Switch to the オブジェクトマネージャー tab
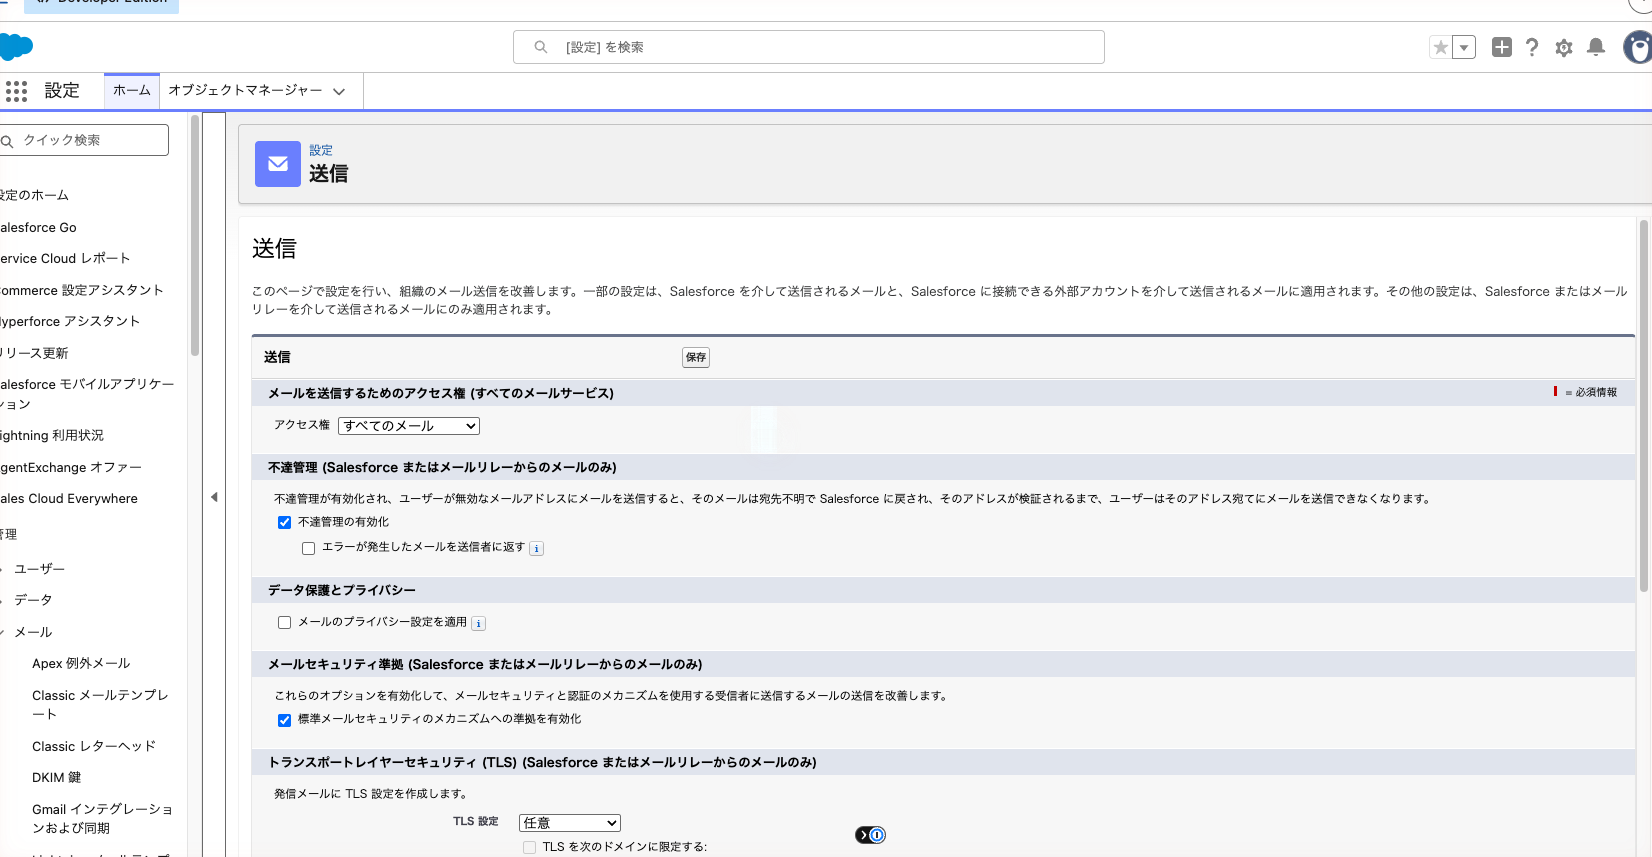 (x=245, y=91)
